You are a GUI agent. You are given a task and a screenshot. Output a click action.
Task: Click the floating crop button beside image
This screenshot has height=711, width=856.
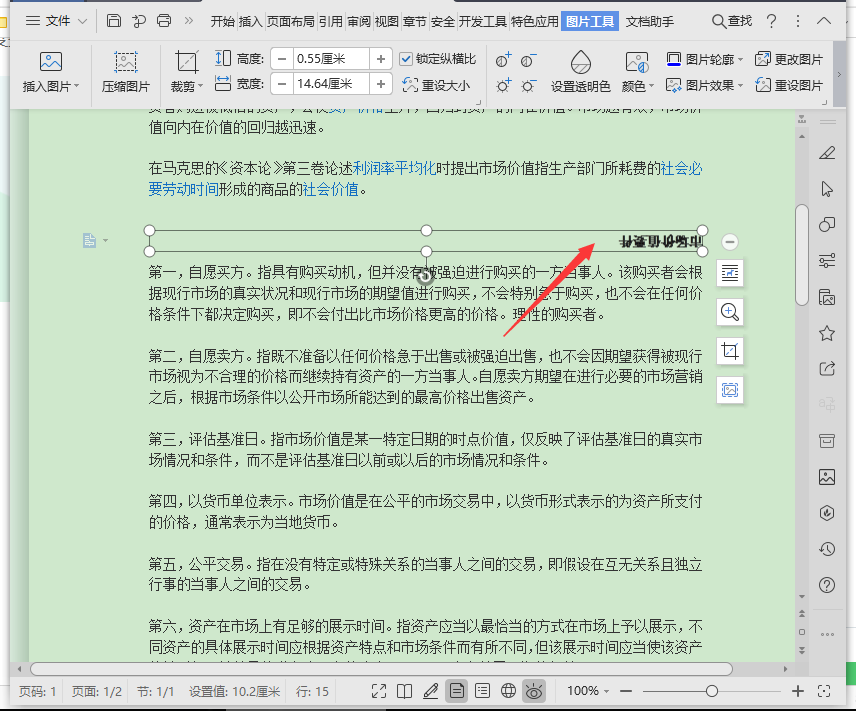tap(730, 351)
